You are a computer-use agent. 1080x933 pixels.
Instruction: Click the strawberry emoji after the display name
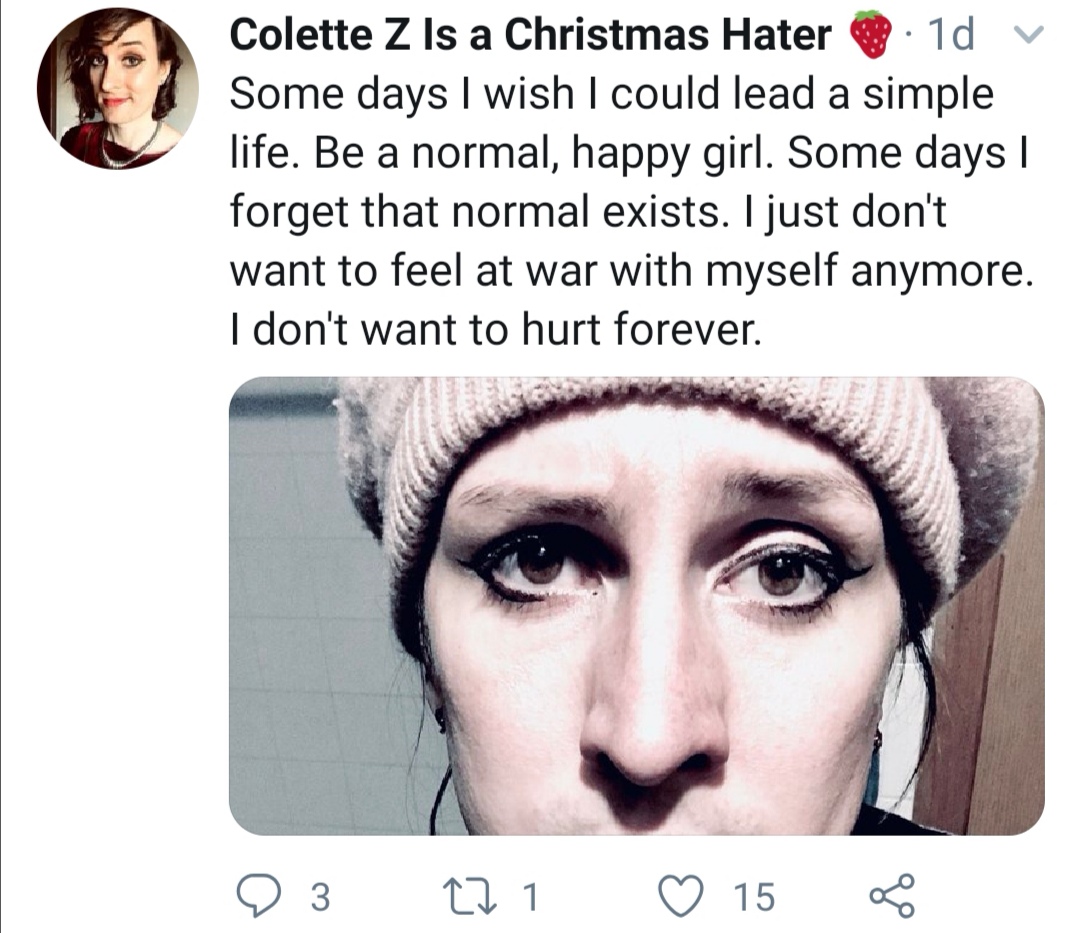(x=870, y=38)
